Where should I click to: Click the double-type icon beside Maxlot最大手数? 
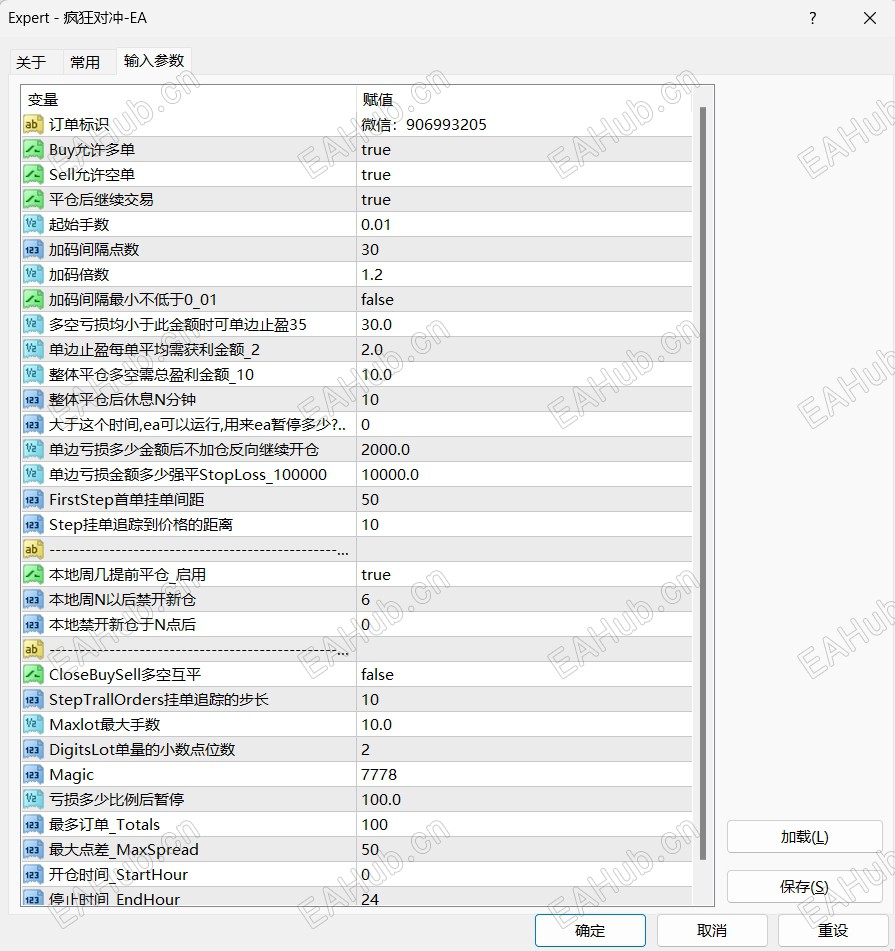coord(33,724)
